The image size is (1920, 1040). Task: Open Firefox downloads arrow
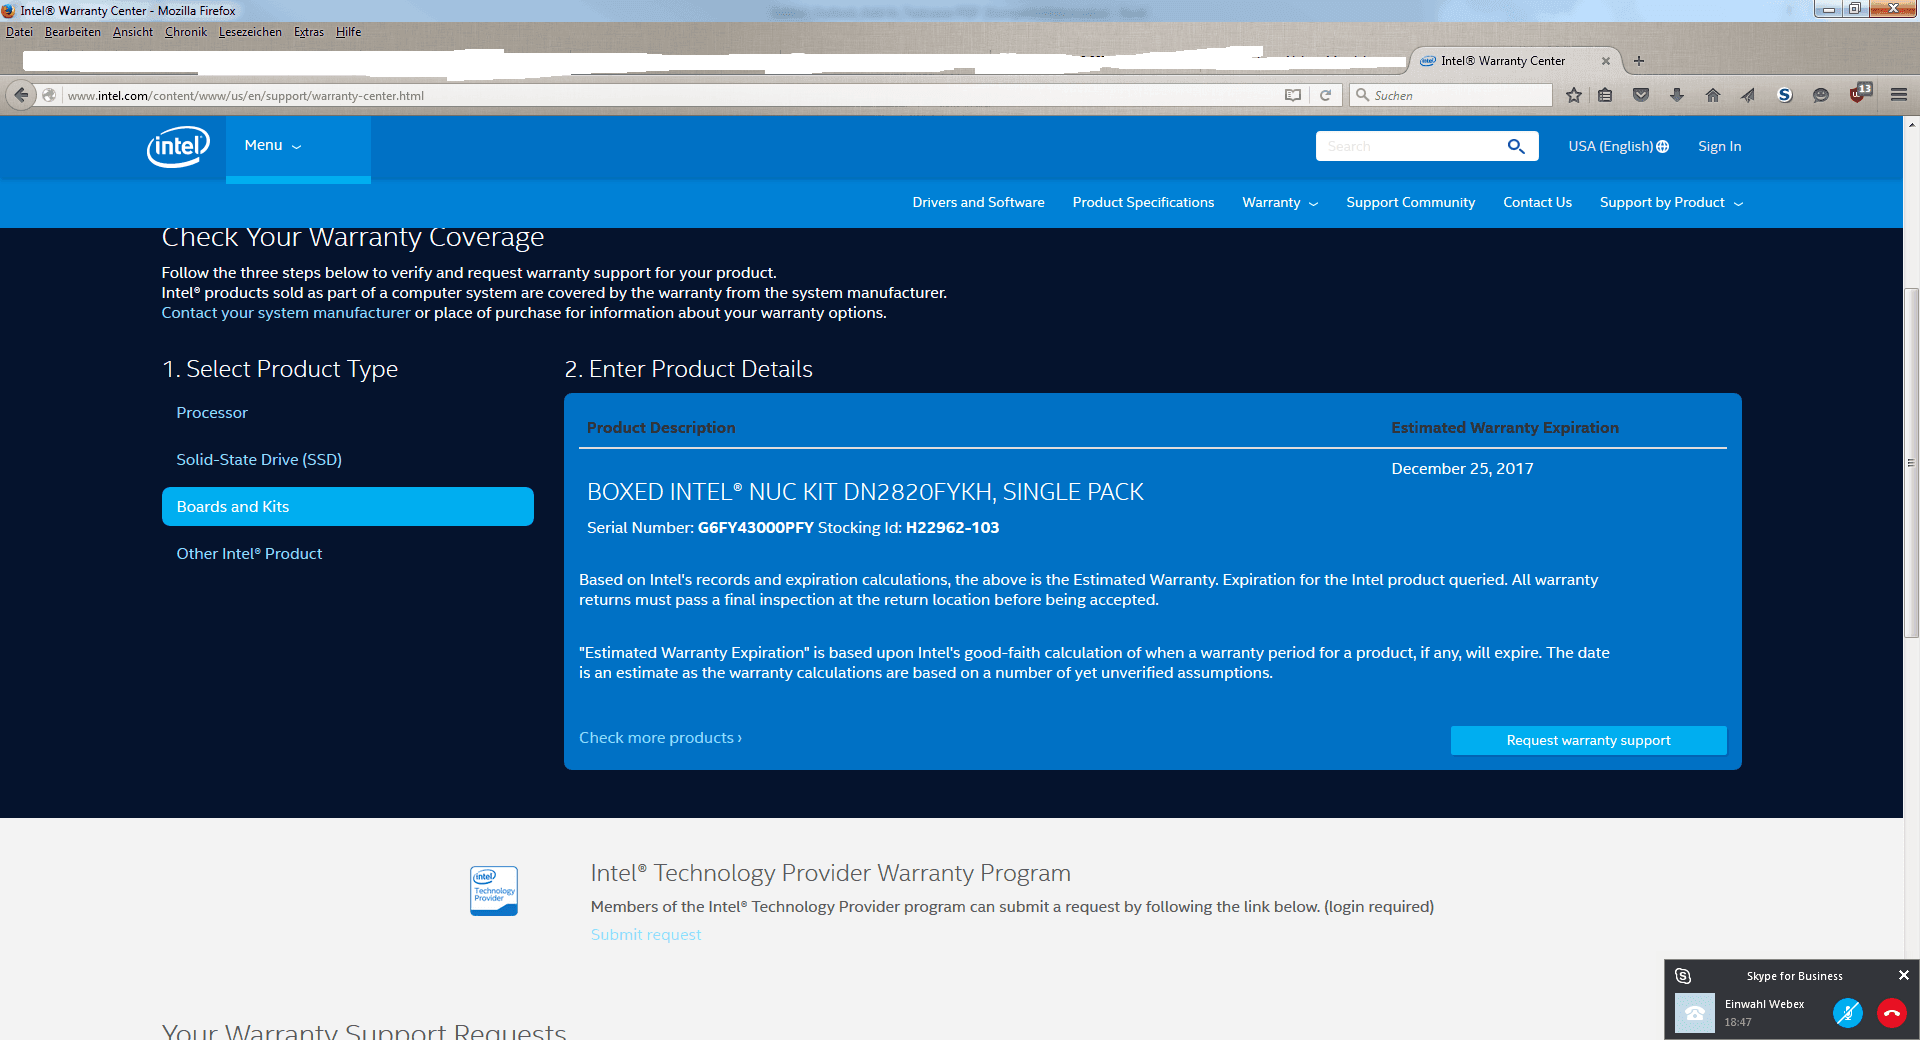tap(1677, 95)
